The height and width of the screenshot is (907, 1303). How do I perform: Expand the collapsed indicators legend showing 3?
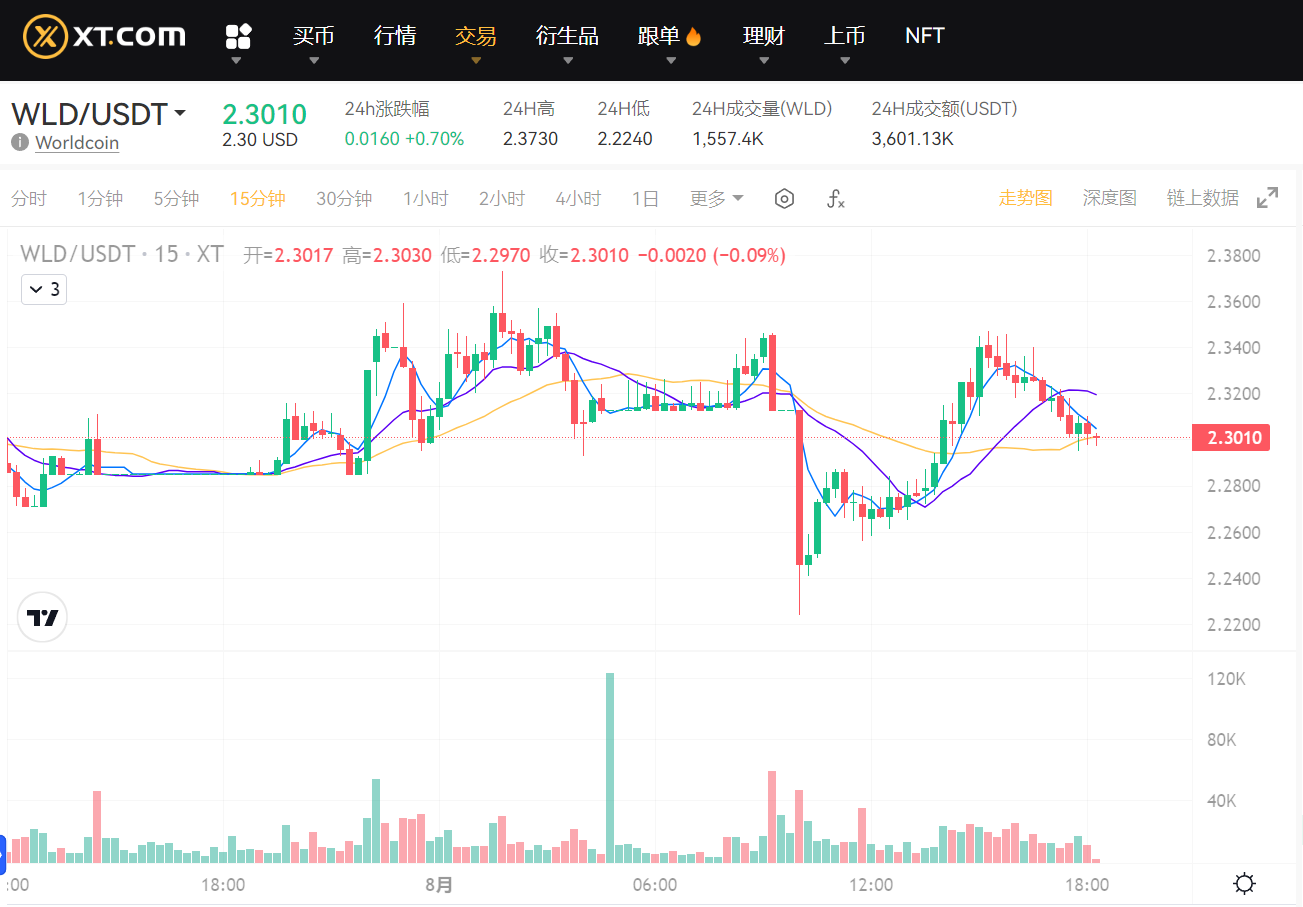coord(44,290)
